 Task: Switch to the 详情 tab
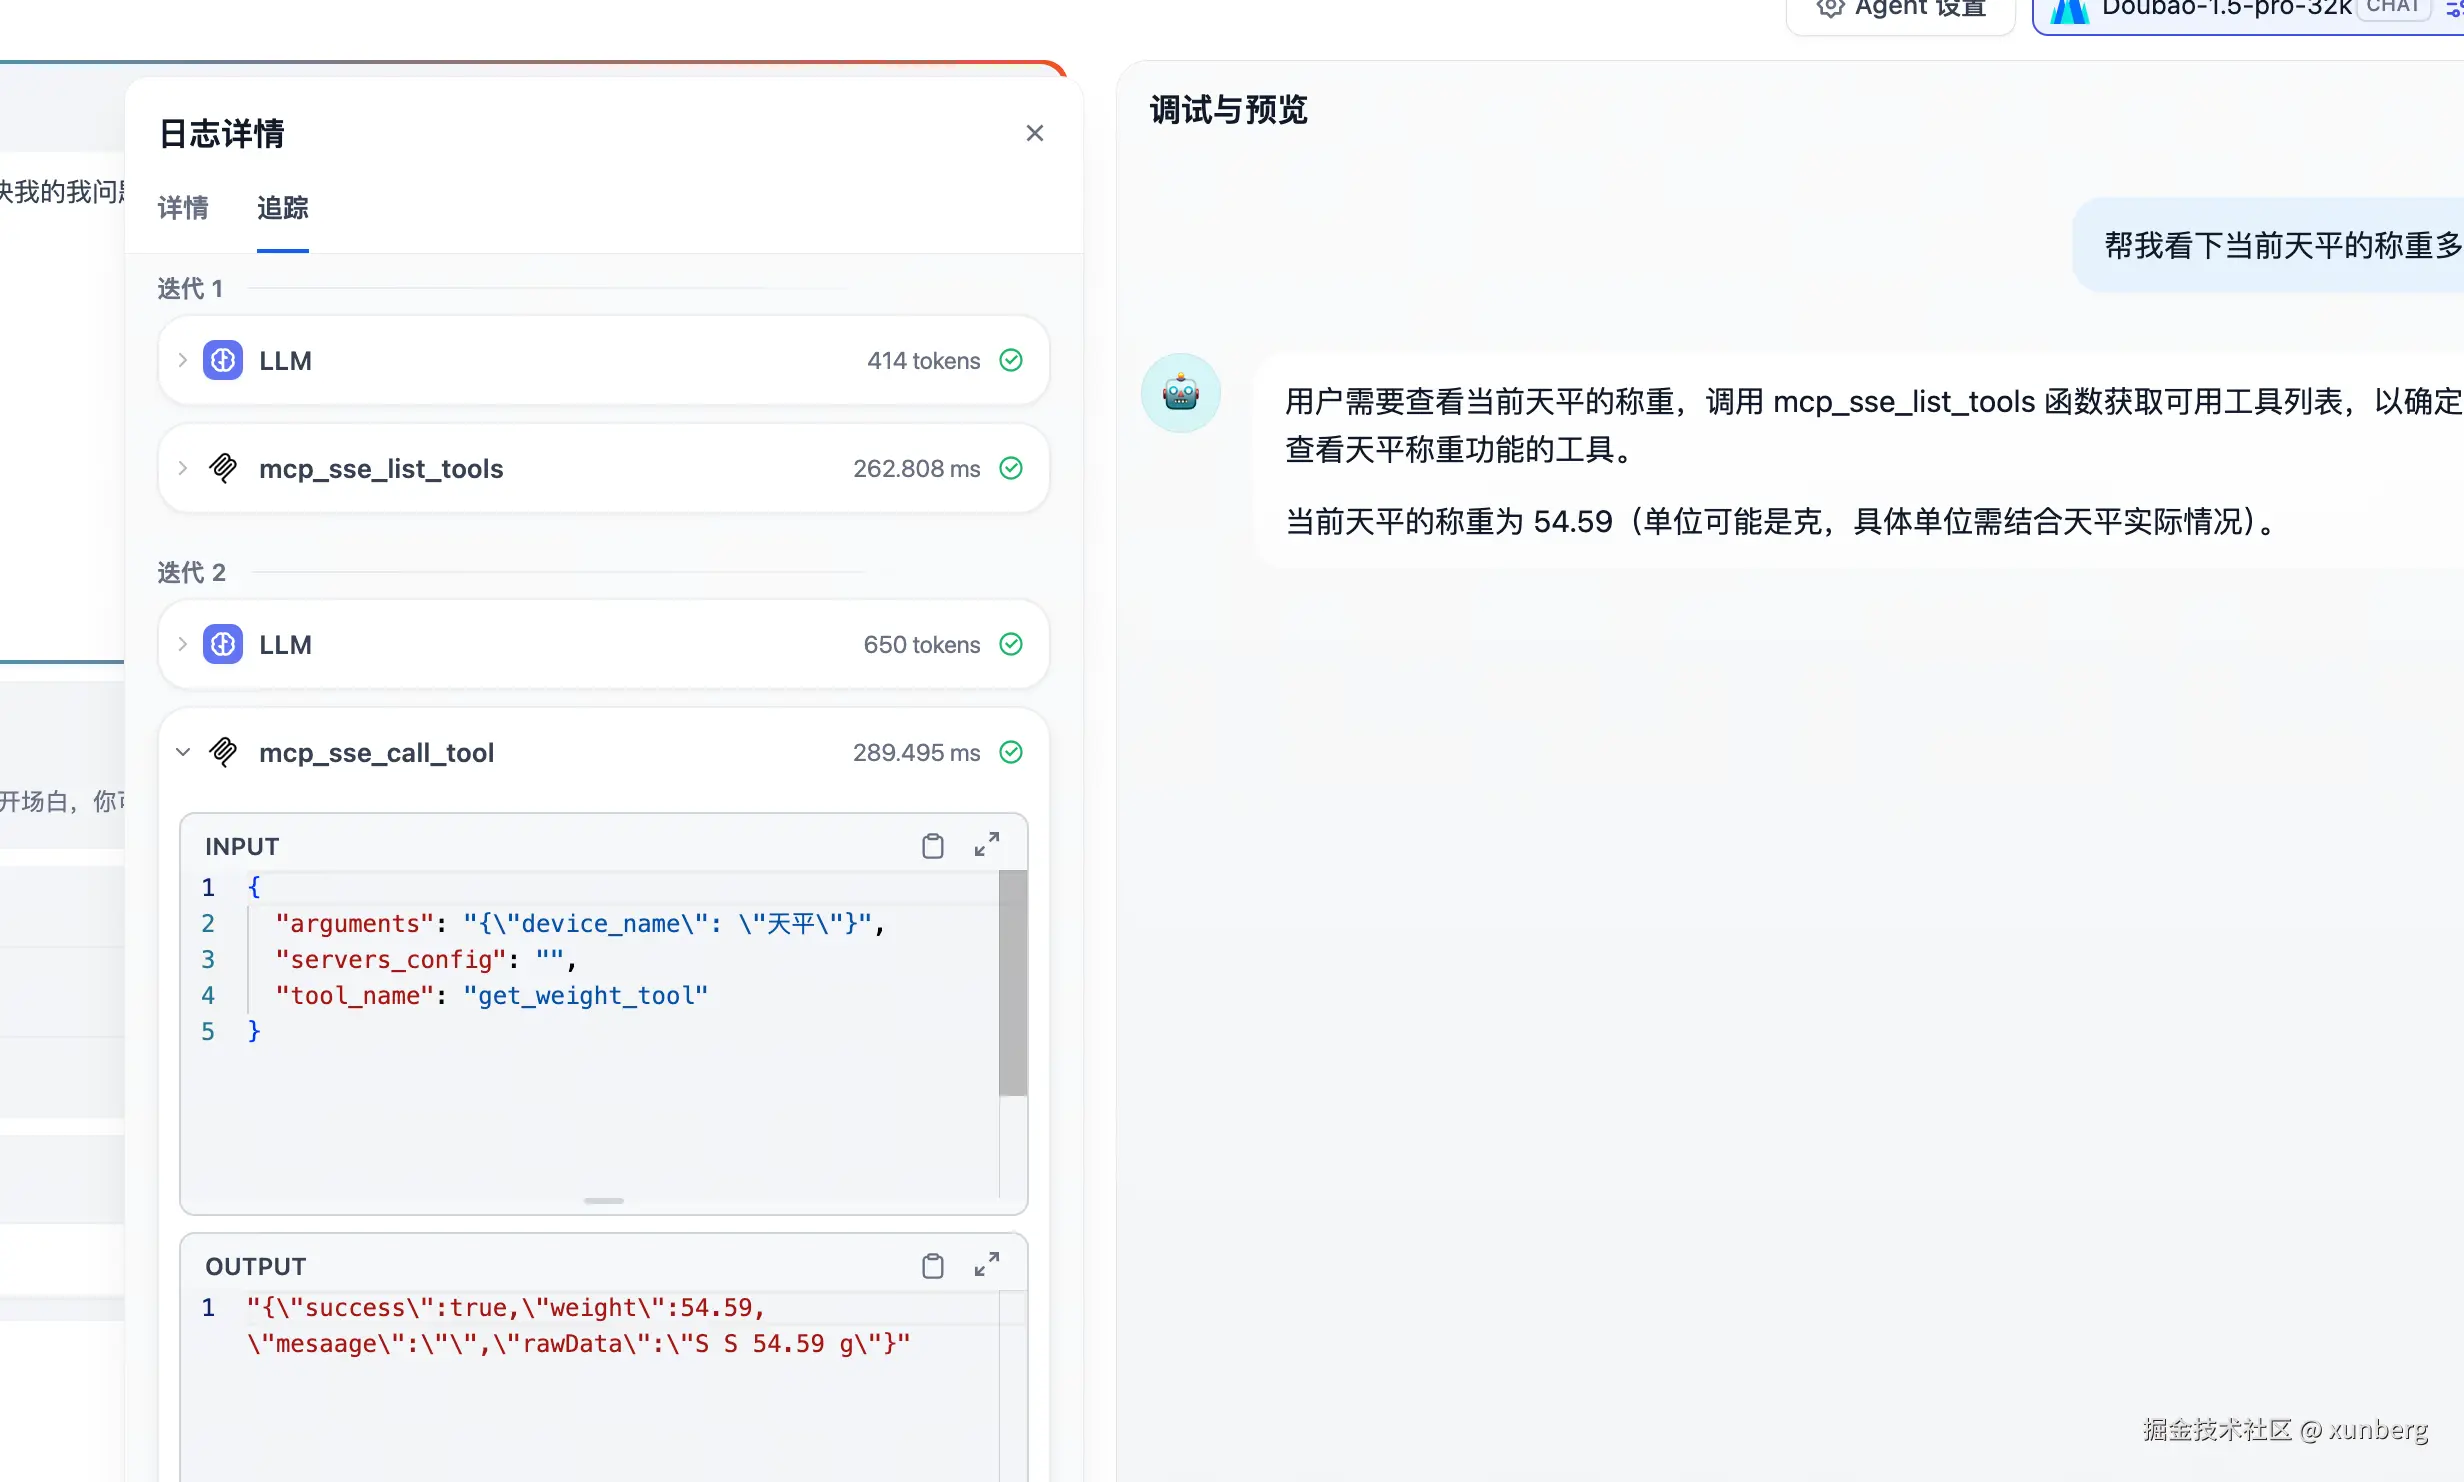(x=183, y=208)
